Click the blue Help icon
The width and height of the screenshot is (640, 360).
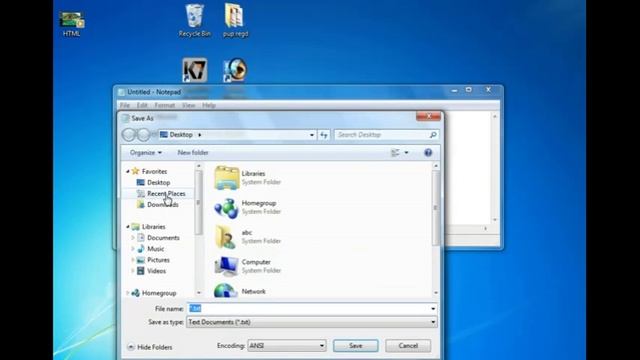428,153
